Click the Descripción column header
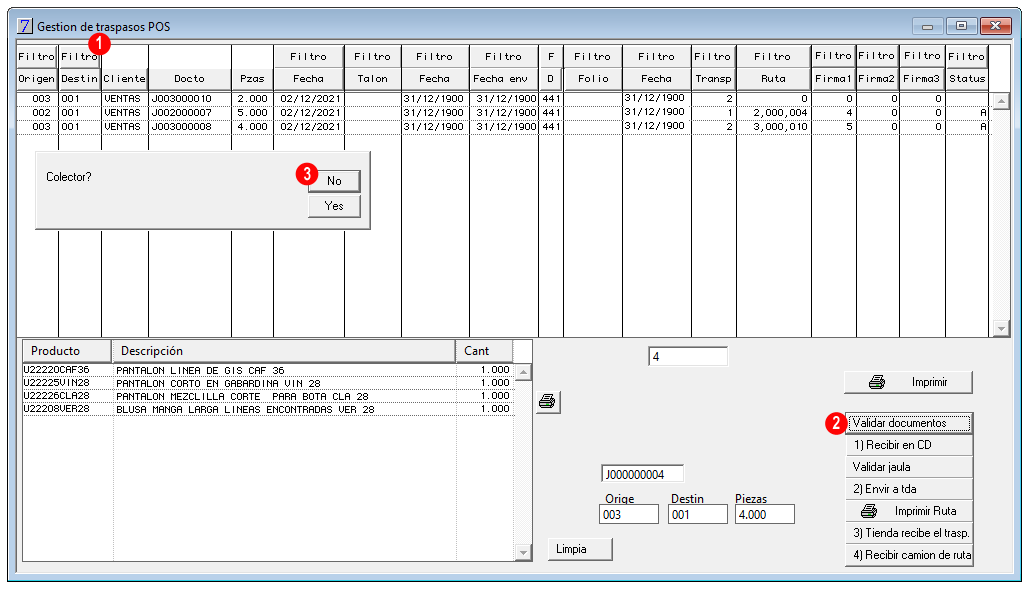 pos(283,351)
